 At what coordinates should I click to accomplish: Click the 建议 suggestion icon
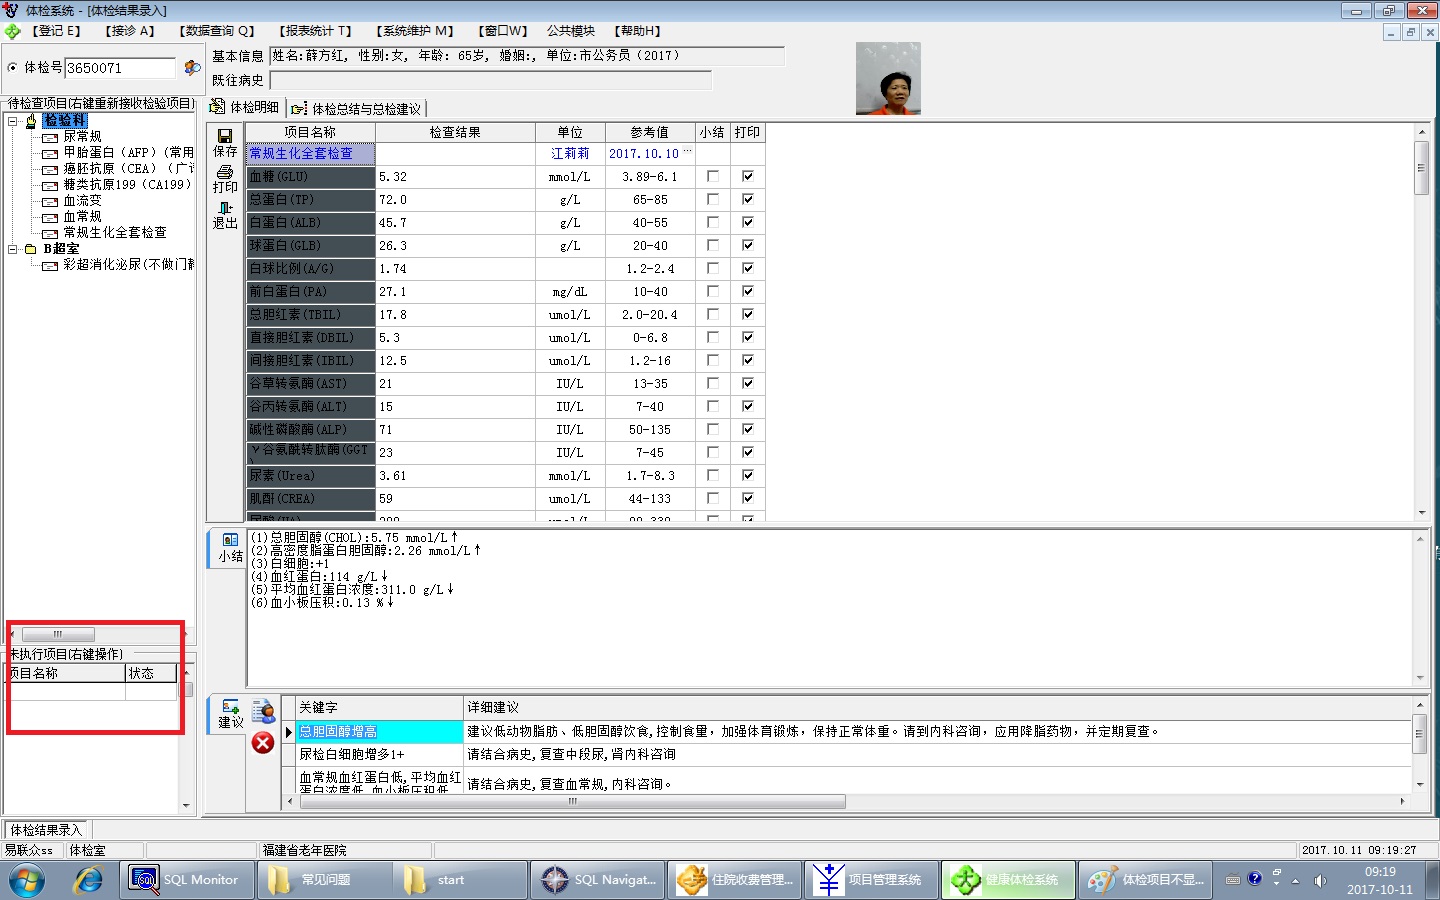coord(230,707)
